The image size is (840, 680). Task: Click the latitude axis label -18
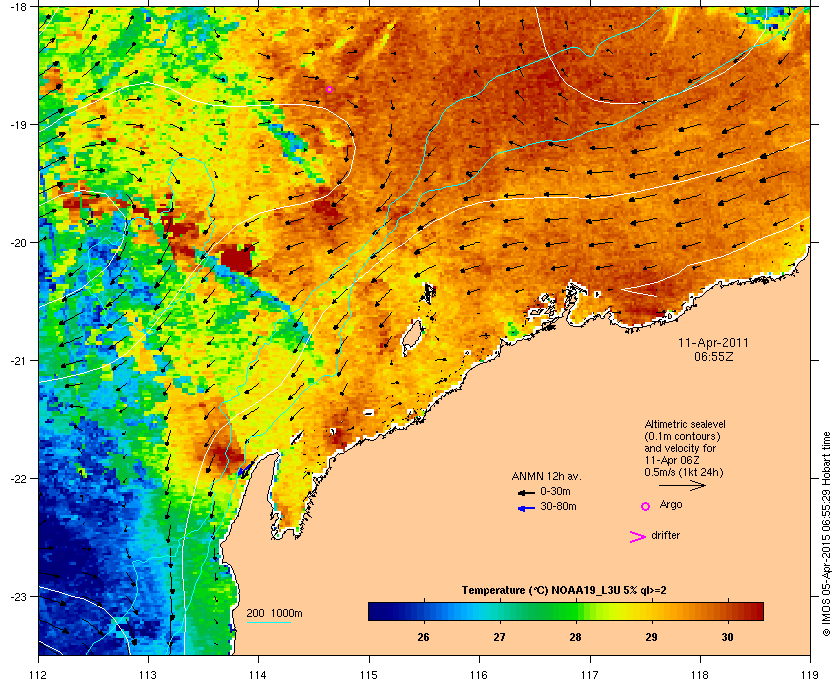19,6
